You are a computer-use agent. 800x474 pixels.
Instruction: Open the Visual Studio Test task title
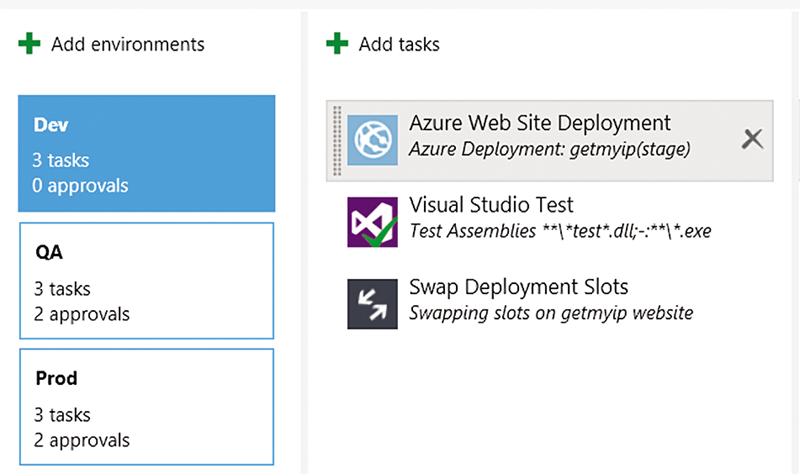point(491,205)
